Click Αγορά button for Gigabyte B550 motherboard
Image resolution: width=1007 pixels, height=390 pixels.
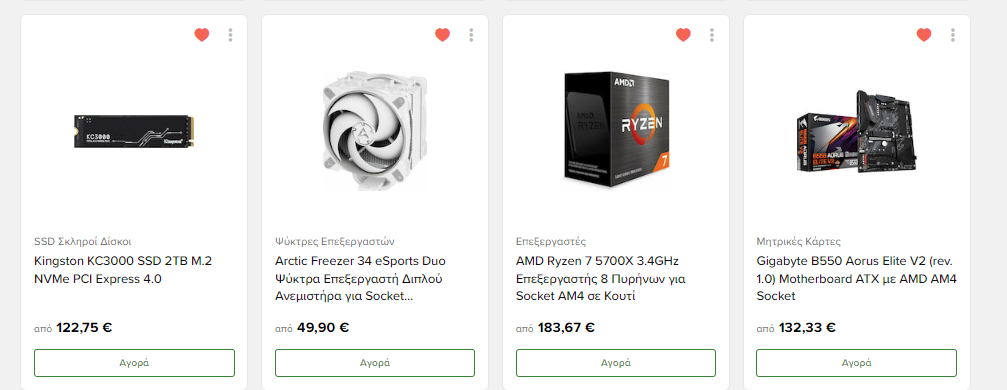857,363
